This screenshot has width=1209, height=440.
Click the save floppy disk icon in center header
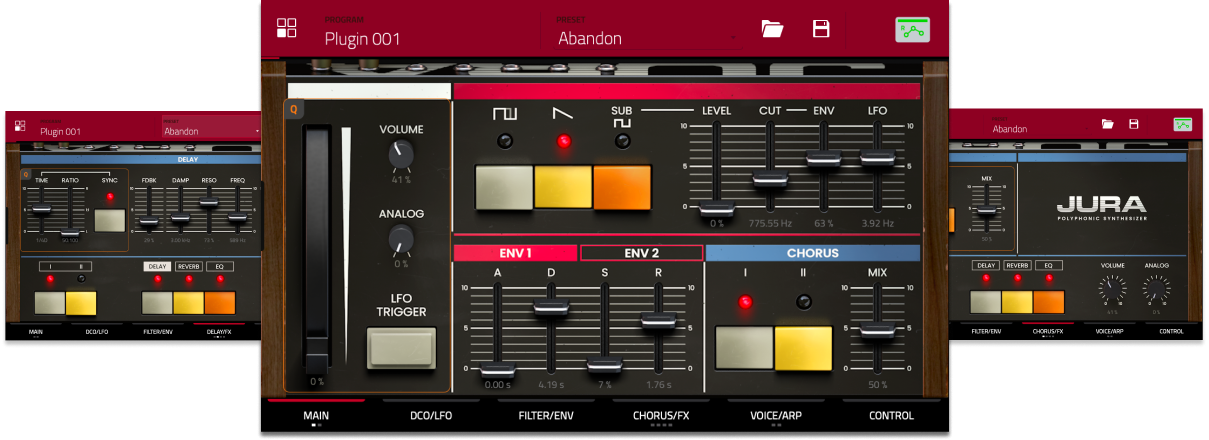821,28
